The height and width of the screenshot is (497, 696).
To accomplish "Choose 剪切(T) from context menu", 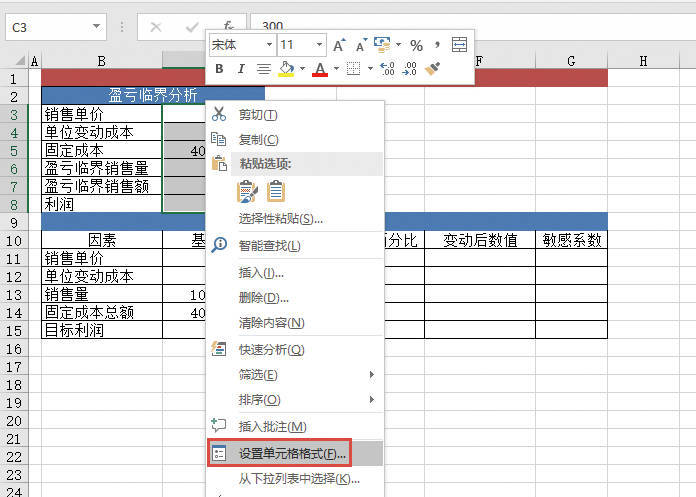I will pyautogui.click(x=295, y=115).
